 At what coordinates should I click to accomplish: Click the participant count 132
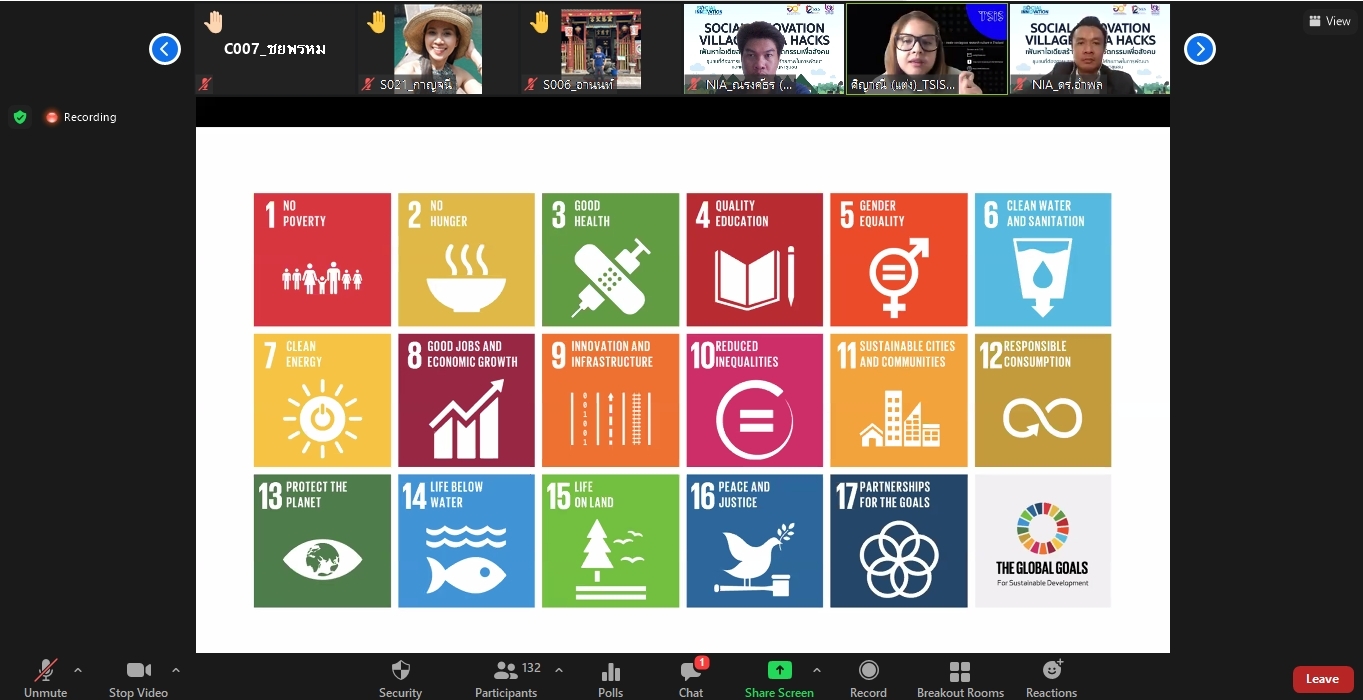pyautogui.click(x=531, y=667)
